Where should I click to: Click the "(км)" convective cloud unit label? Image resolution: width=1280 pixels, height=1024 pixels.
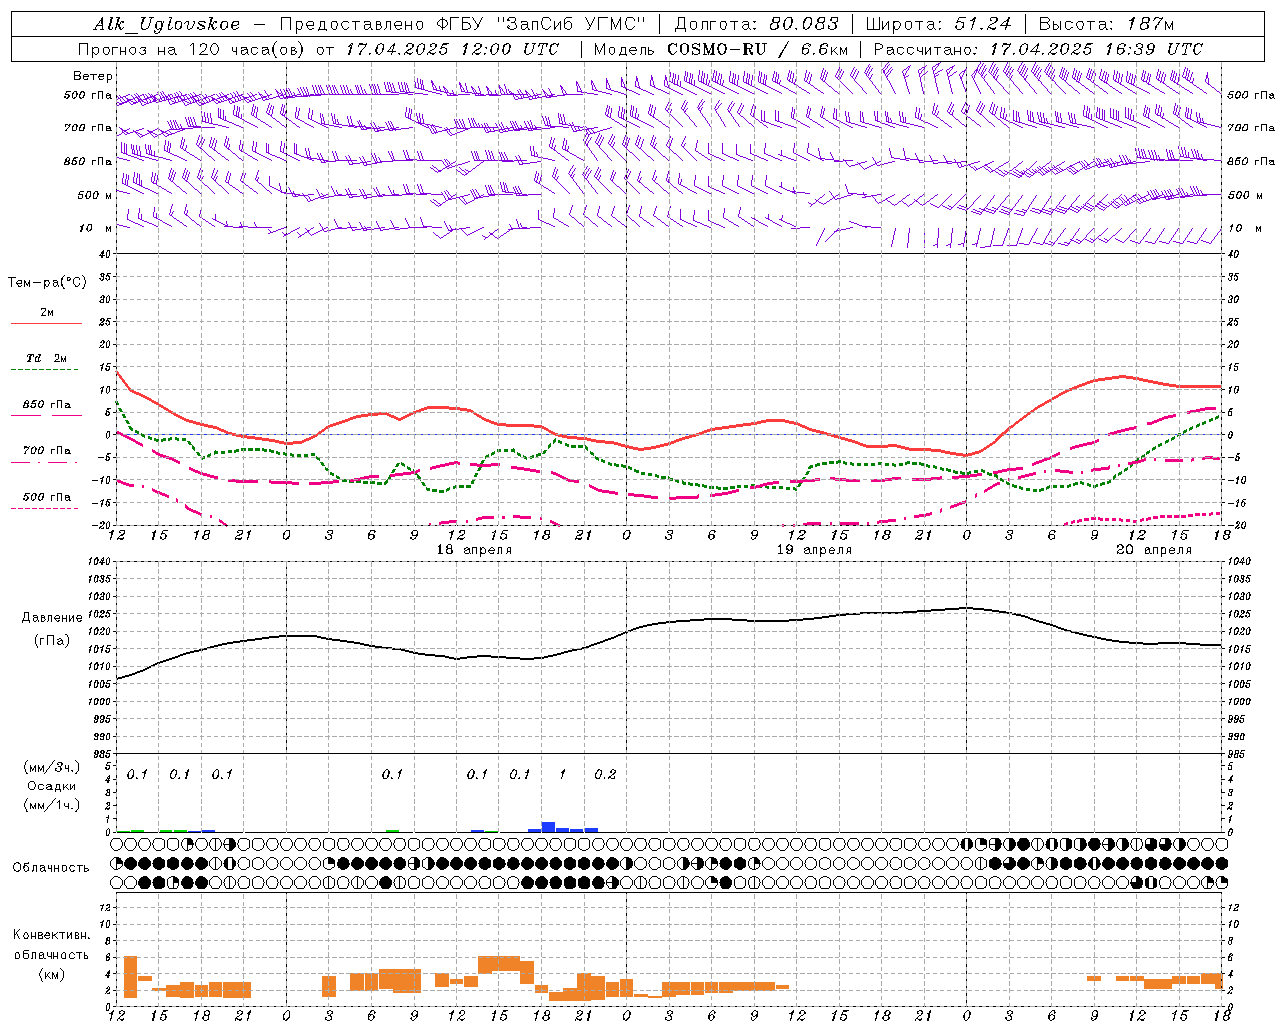pos(52,973)
